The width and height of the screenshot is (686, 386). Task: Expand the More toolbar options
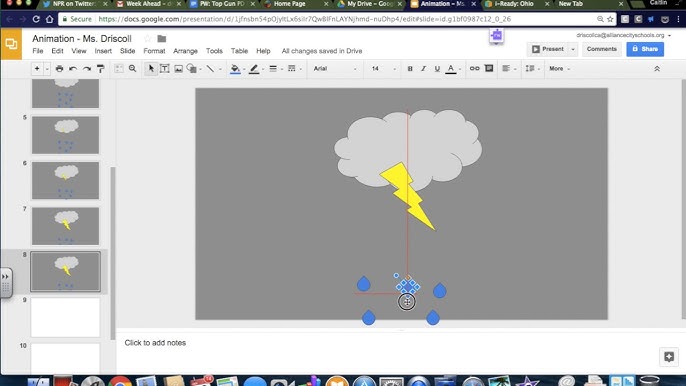pos(560,69)
